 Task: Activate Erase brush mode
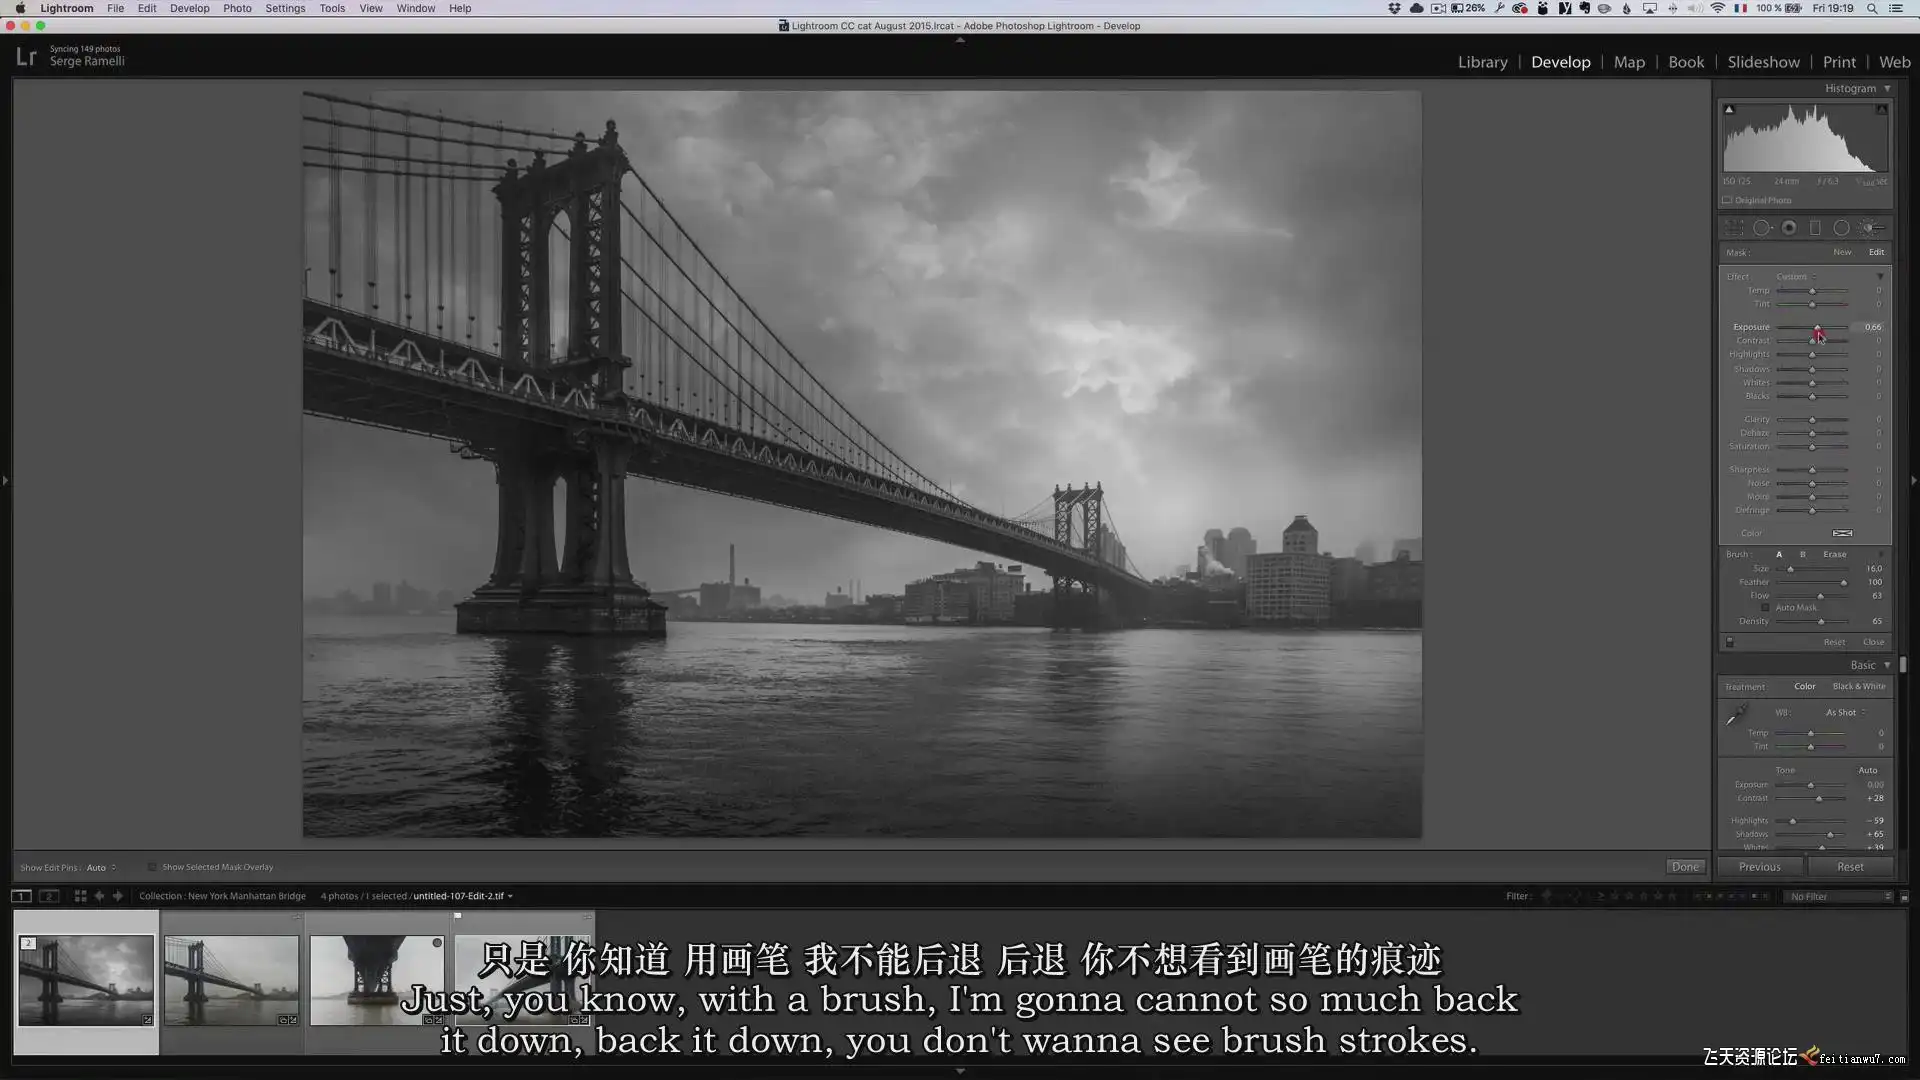(x=1835, y=554)
